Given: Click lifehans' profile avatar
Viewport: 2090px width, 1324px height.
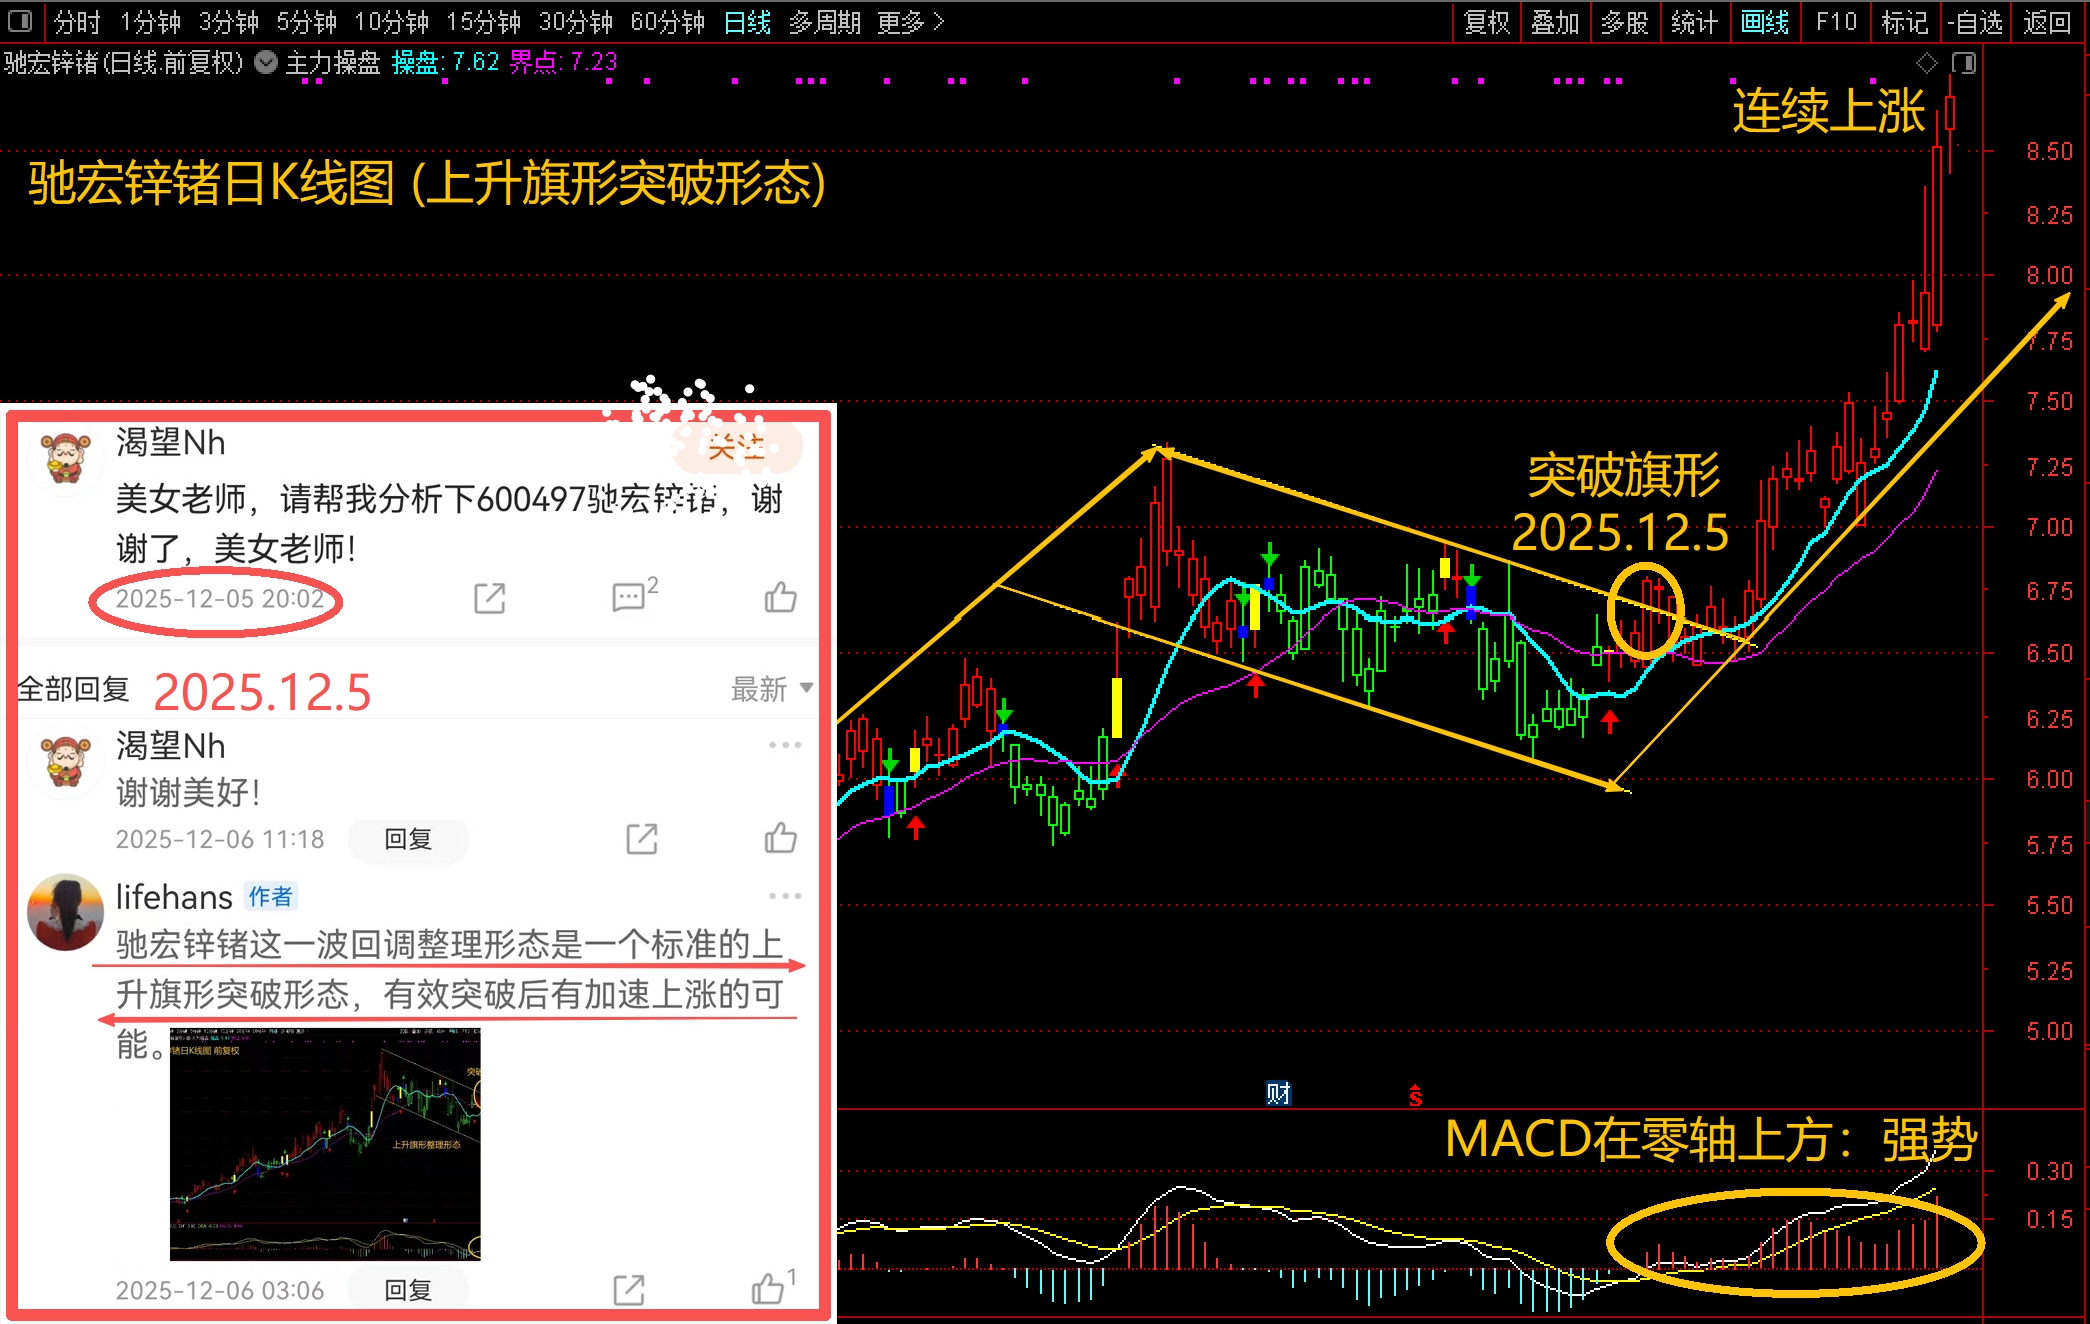Looking at the screenshot, I should click(64, 911).
